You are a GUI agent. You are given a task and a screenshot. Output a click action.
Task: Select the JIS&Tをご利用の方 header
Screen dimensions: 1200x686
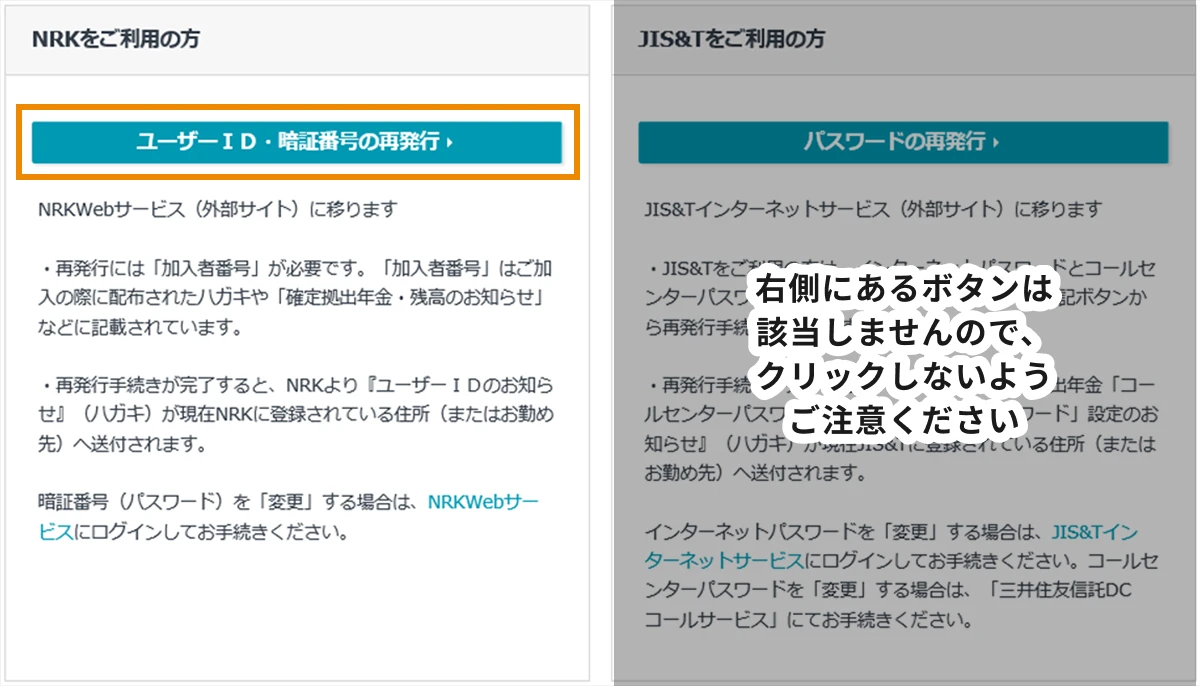pos(735,37)
